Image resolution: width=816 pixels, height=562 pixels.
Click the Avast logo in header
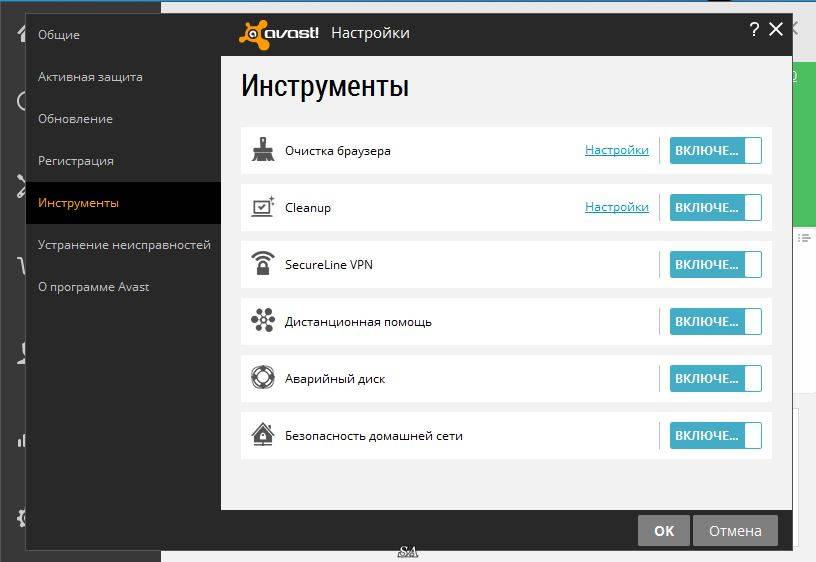tap(278, 34)
